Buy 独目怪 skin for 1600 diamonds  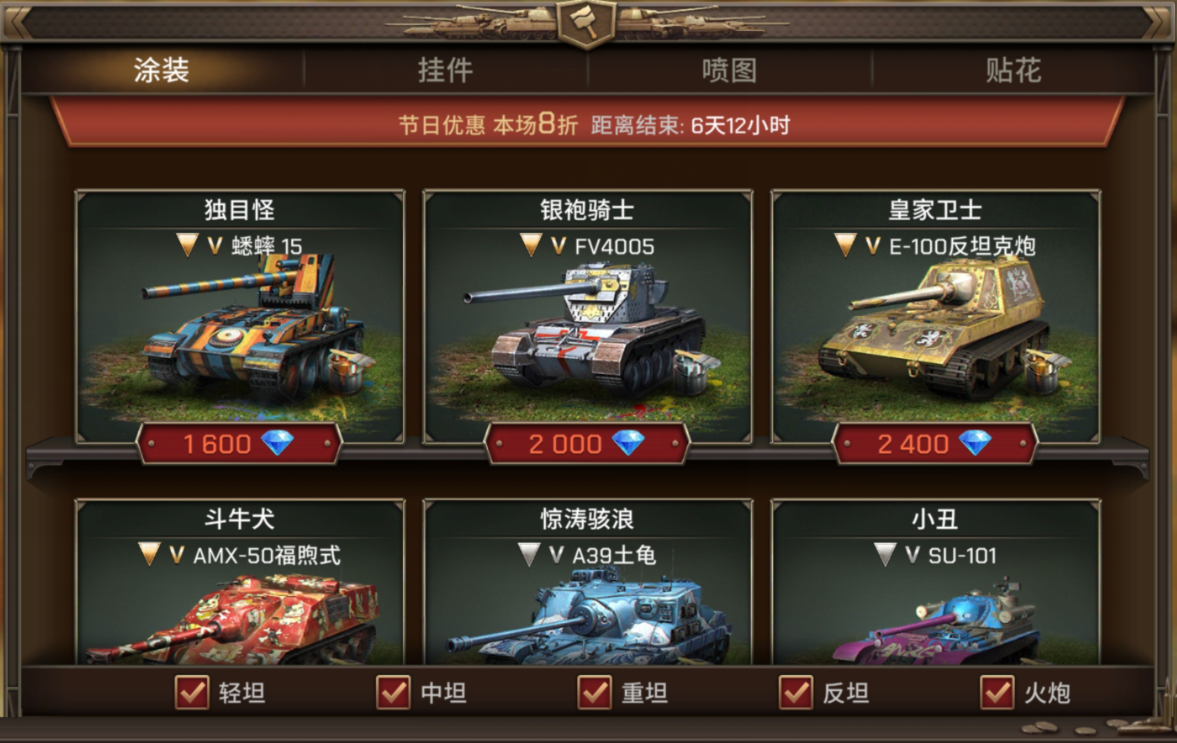(239, 444)
